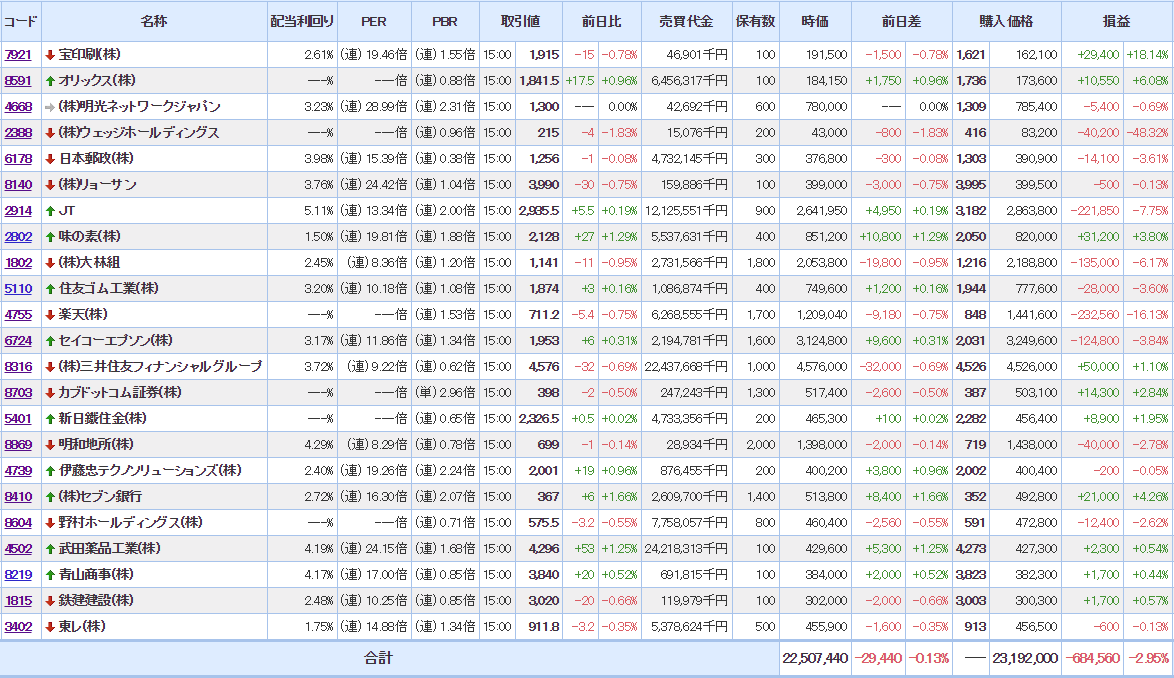Image resolution: width=1174 pixels, height=678 pixels.
Task: Open stock code link 2914
Action: (18, 211)
